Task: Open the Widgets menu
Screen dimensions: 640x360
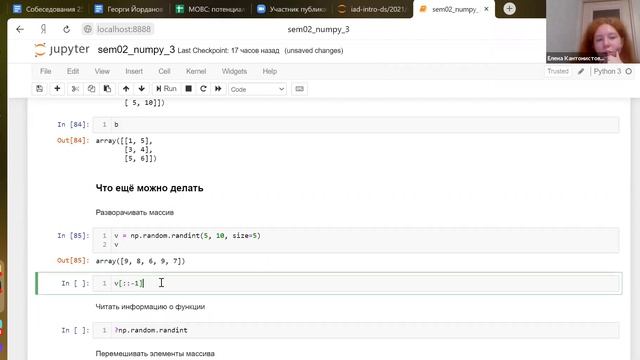Action: pyautogui.click(x=234, y=71)
